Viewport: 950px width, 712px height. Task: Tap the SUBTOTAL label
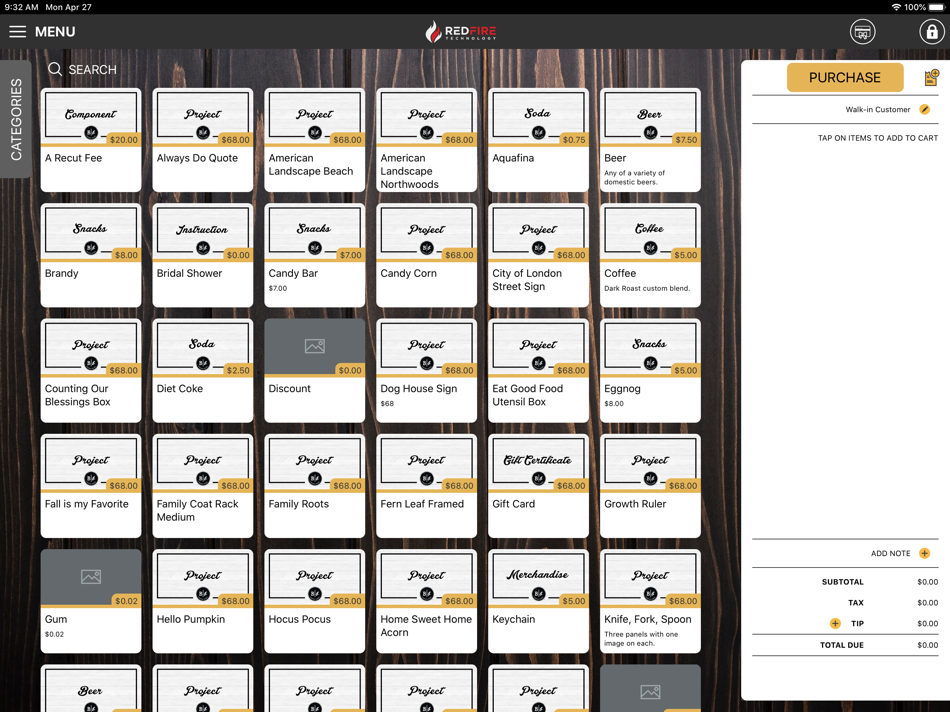(x=843, y=582)
